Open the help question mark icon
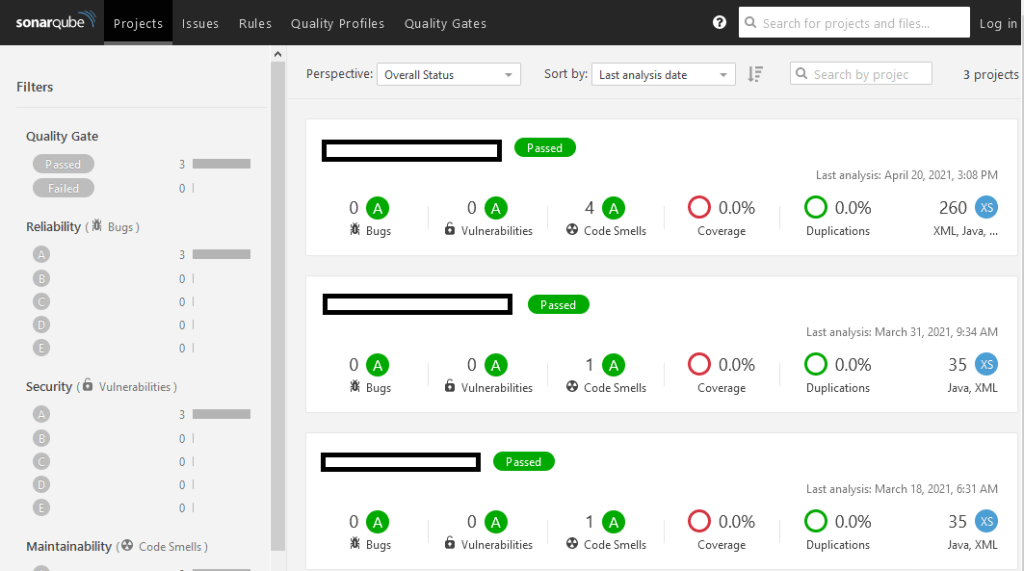The image size is (1024, 571). coord(720,23)
